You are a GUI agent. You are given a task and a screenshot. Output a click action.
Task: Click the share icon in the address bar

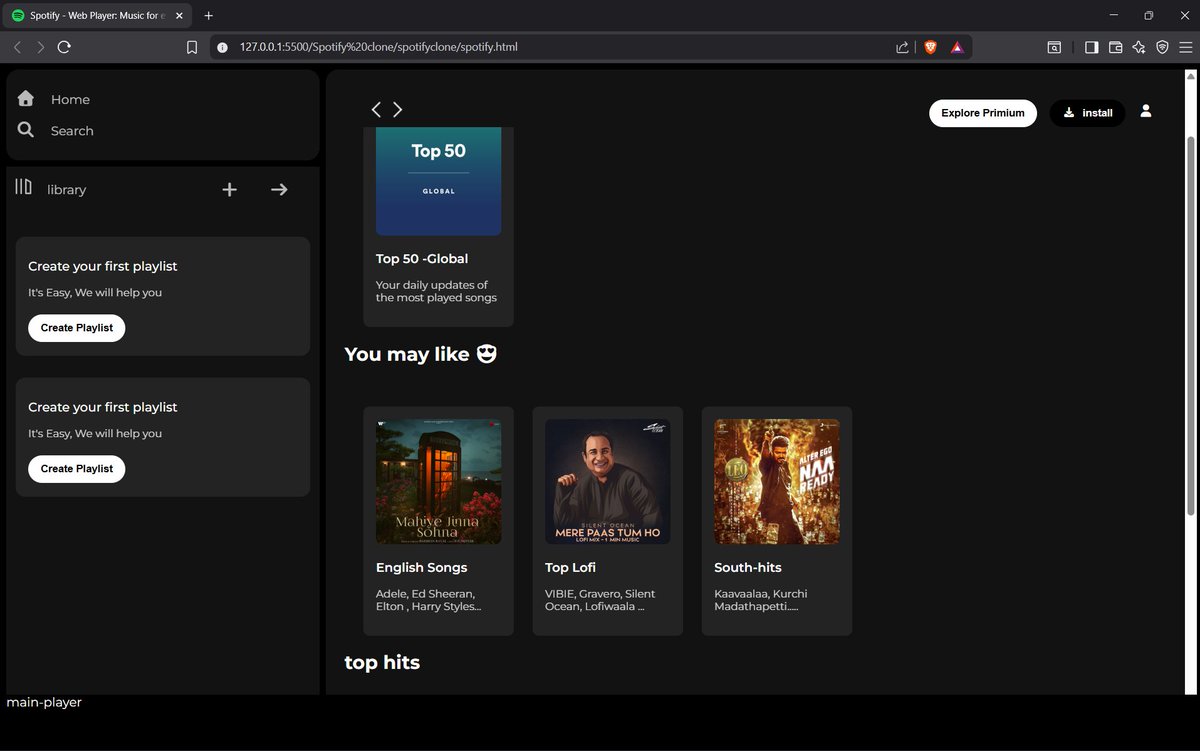902,47
